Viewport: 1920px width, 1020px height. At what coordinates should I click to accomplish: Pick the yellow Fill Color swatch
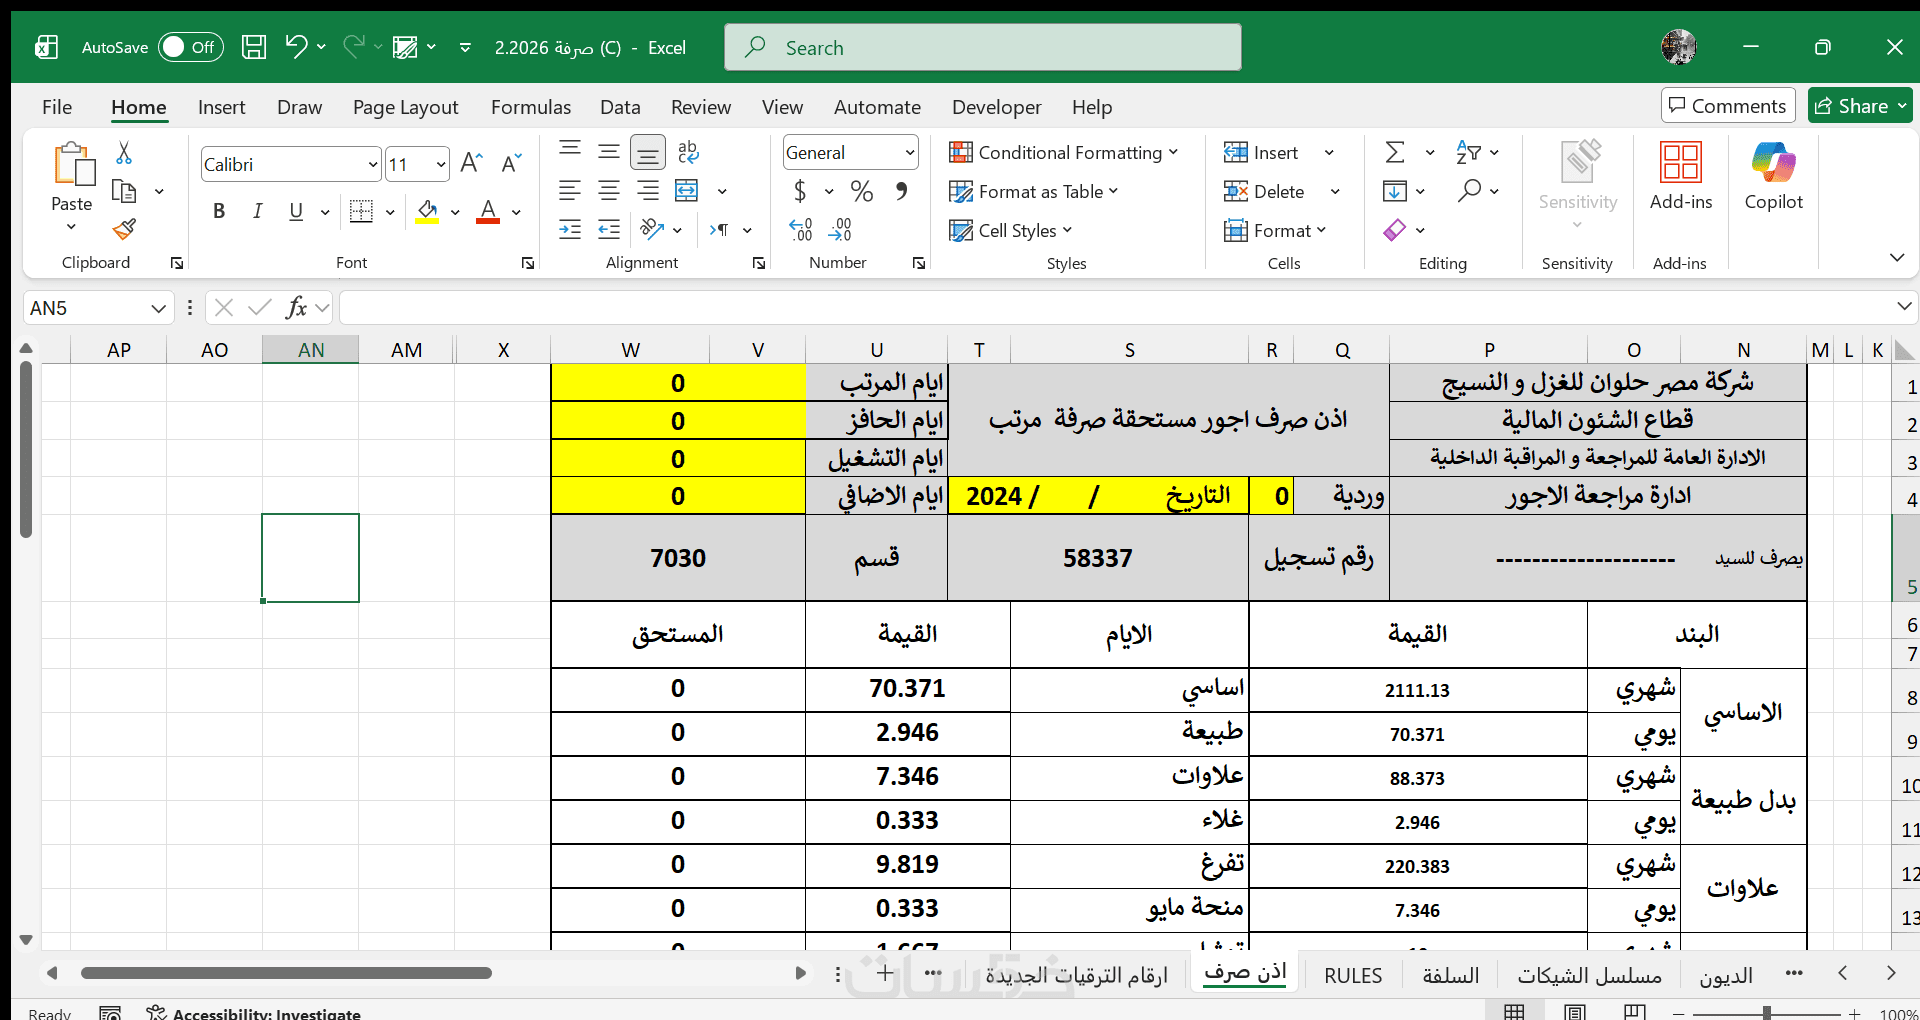coord(427,211)
